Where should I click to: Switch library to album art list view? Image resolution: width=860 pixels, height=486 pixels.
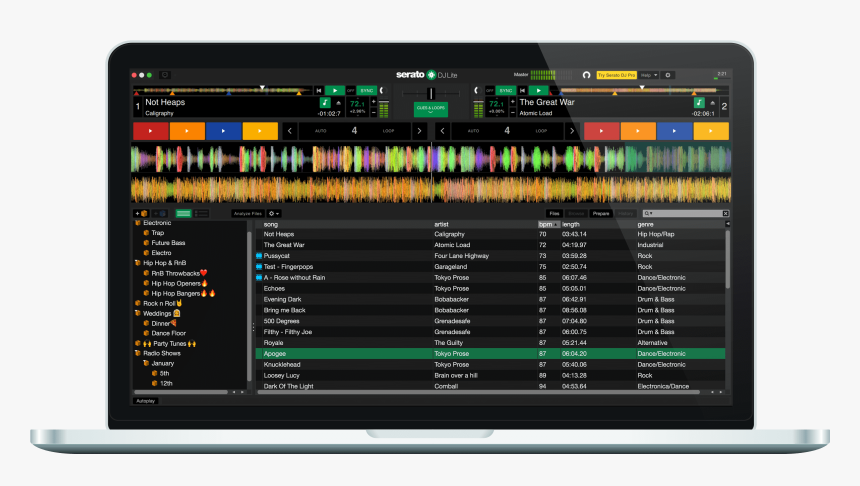201,213
